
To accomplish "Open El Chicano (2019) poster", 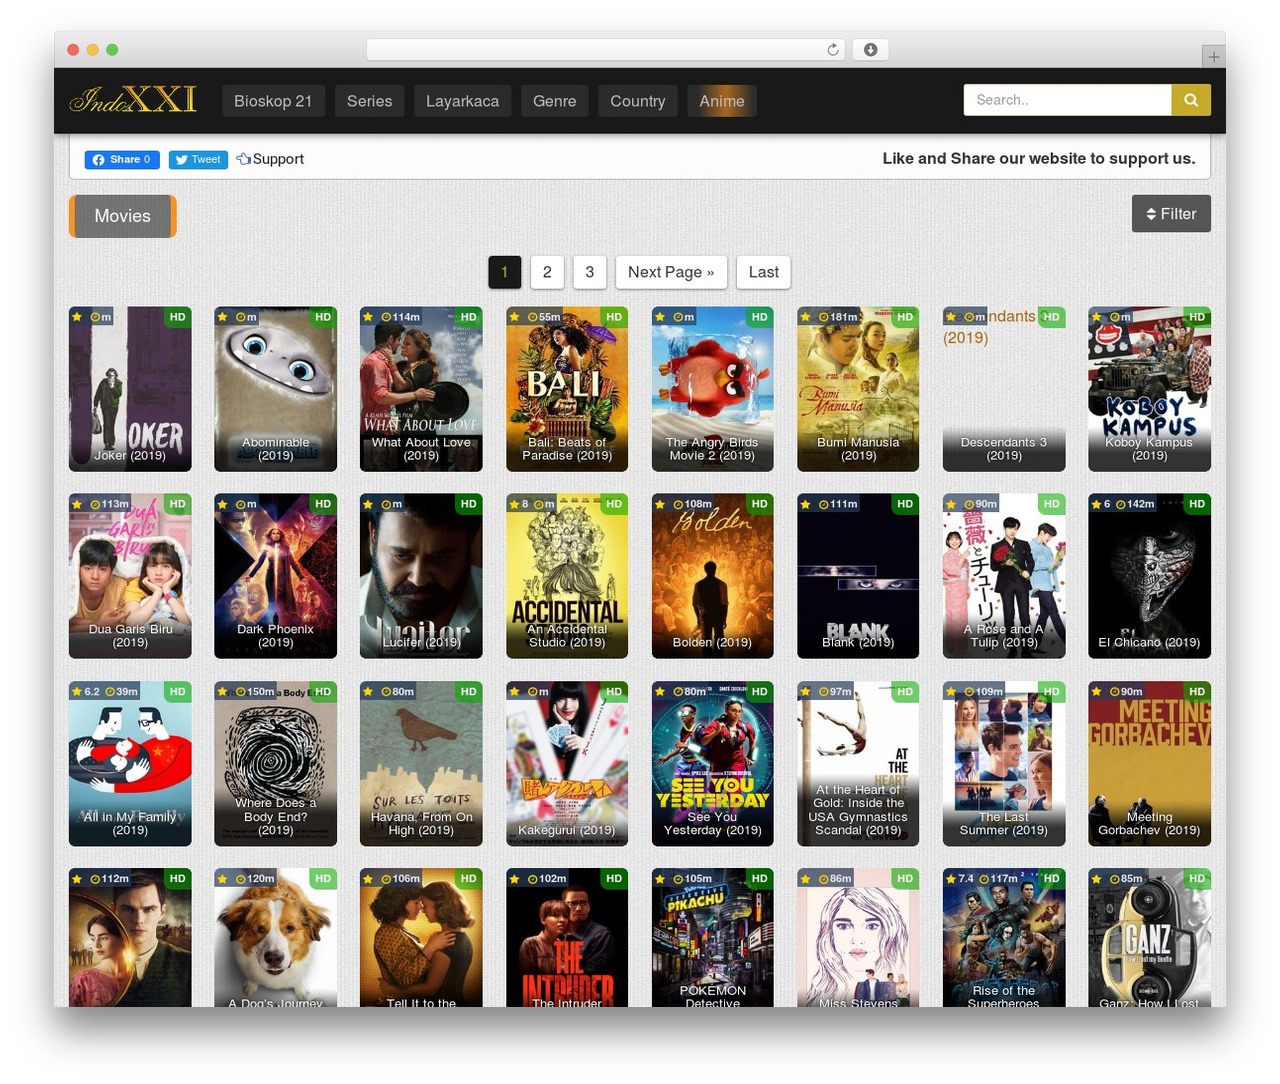I will click(1150, 576).
